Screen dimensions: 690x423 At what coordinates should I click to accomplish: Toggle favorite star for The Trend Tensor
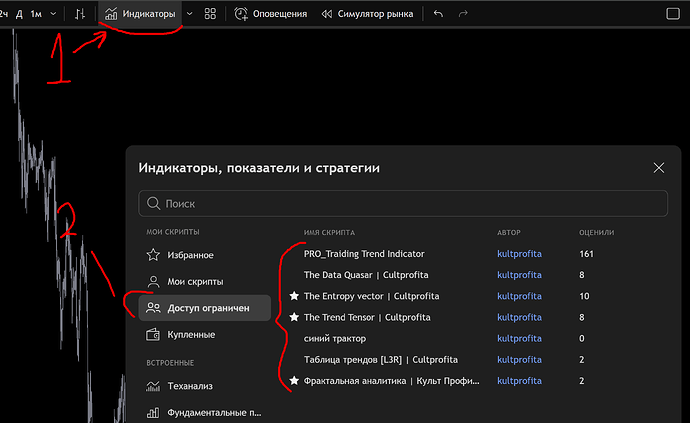pos(294,317)
